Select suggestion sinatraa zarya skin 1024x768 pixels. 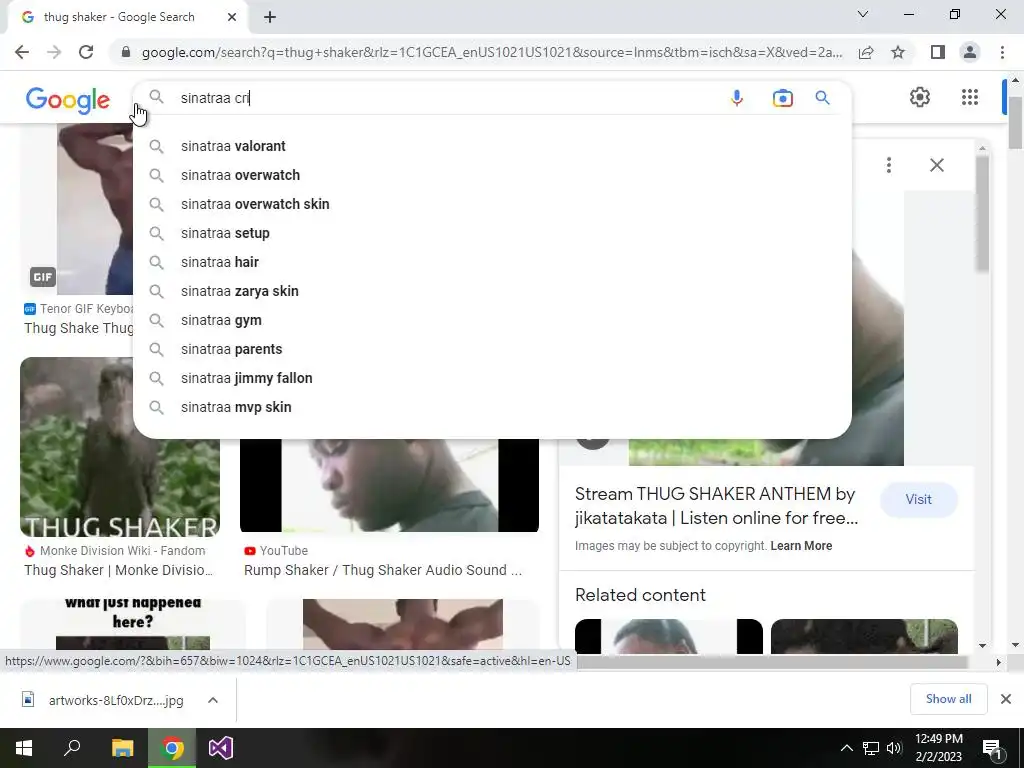[x=492, y=291]
